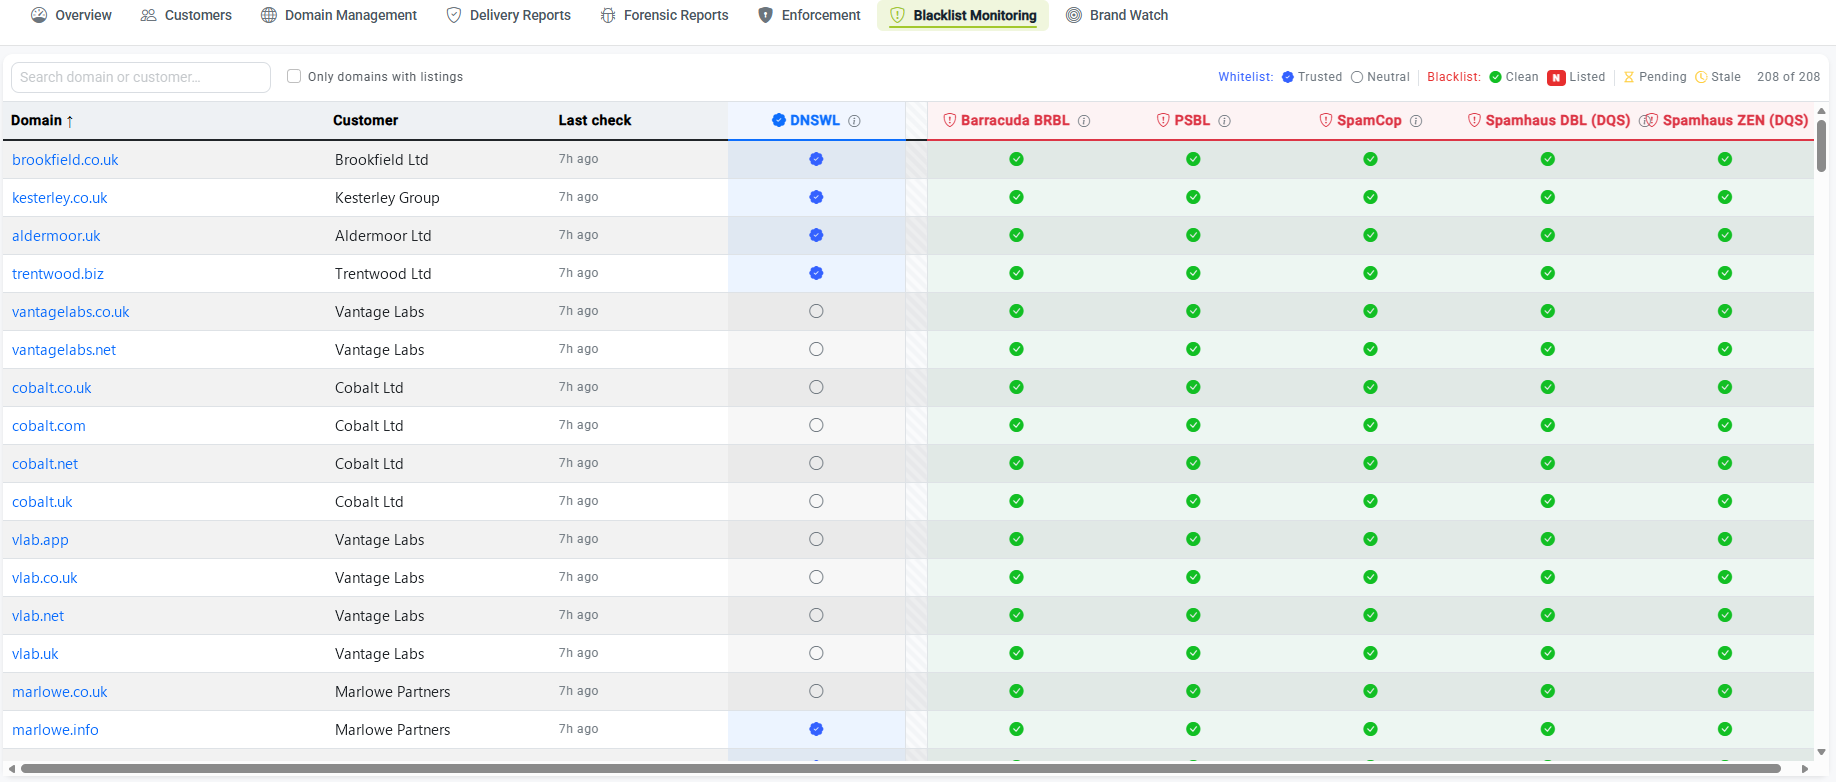Click the '208 of 208' count
This screenshot has width=1836, height=782.
click(1788, 77)
